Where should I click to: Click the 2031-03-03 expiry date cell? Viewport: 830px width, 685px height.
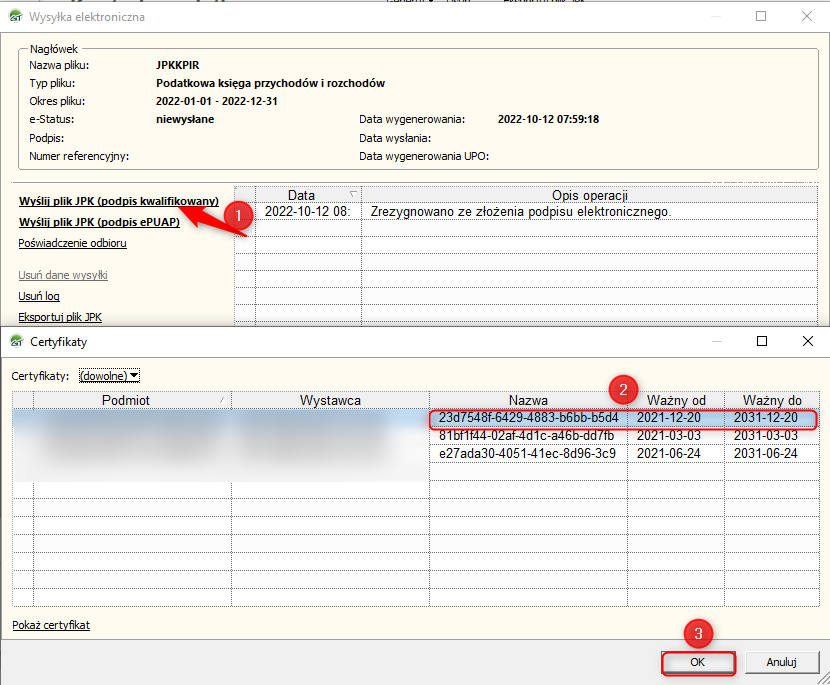pos(765,436)
